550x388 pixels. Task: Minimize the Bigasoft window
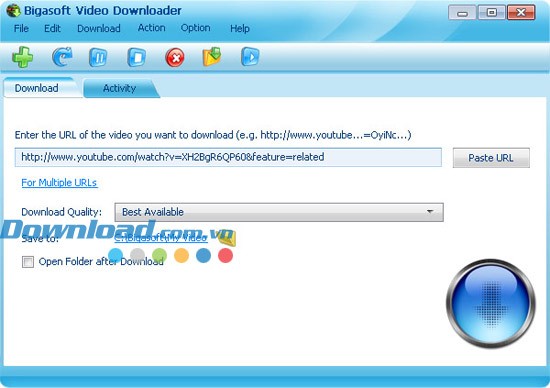pos(462,13)
